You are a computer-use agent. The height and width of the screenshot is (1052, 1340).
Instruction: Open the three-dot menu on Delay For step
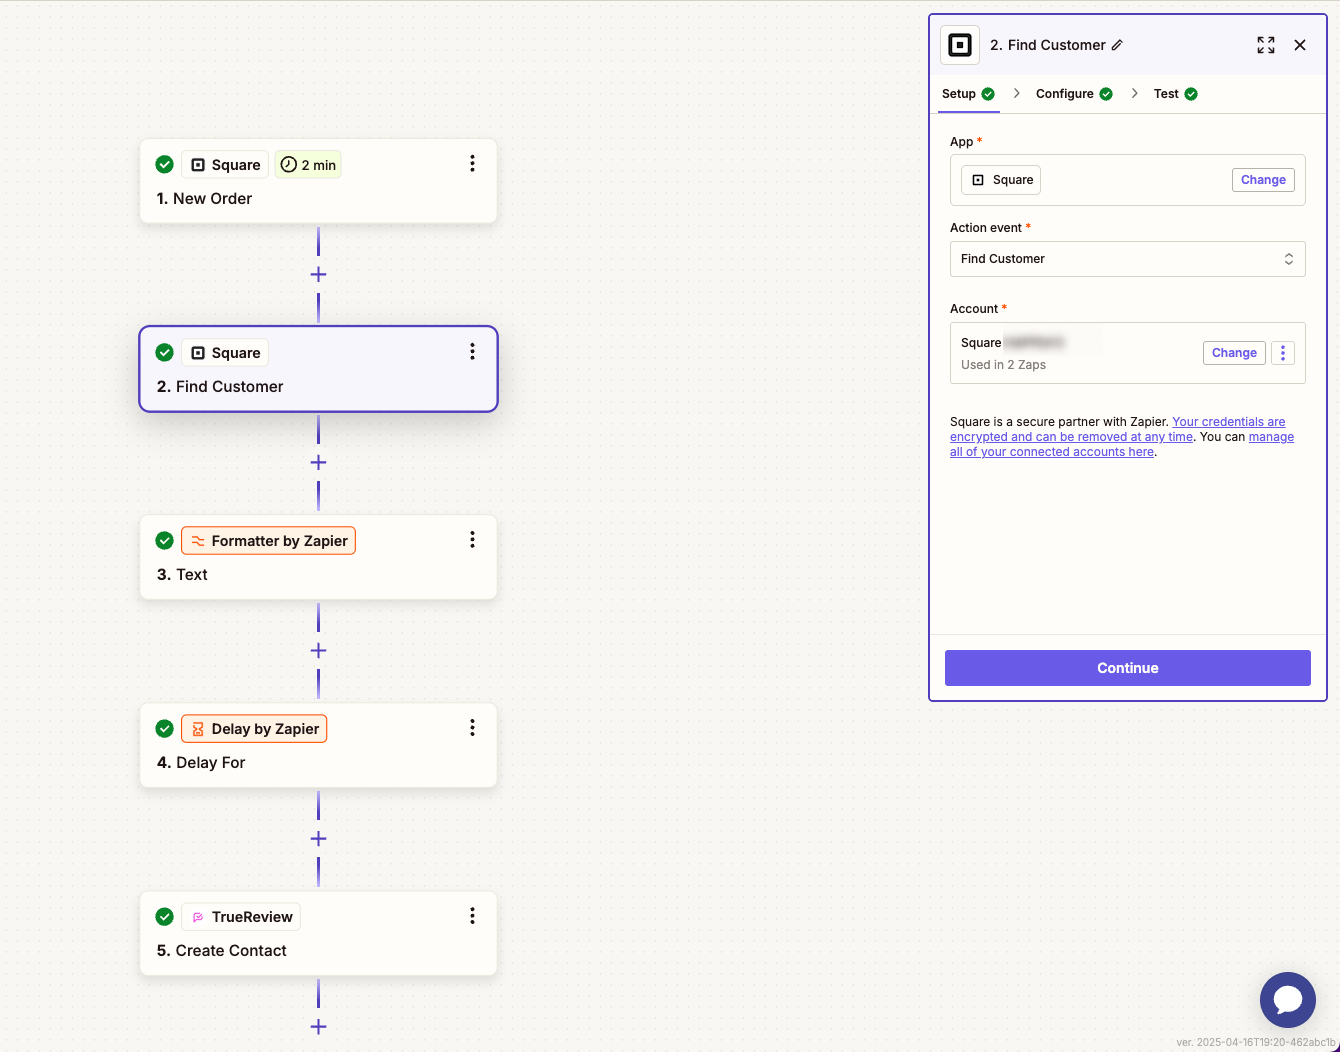pos(472,728)
